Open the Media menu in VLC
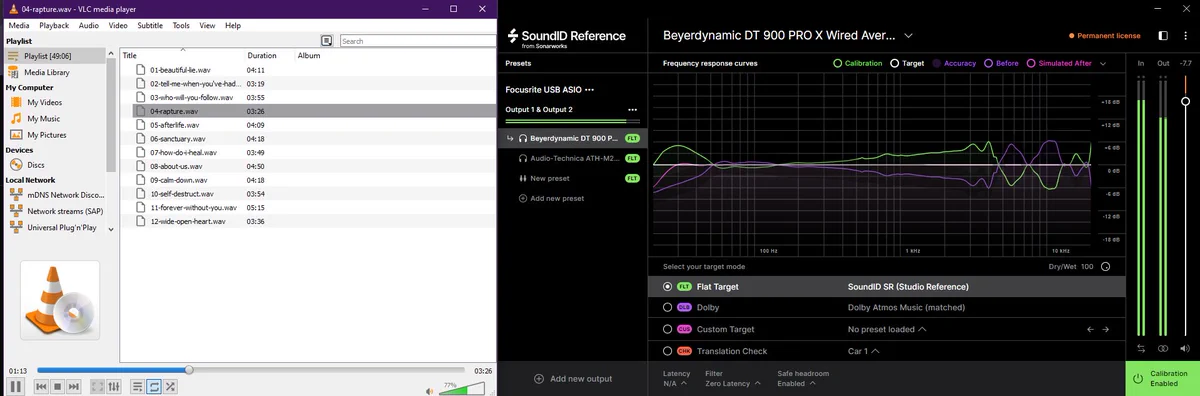The height and width of the screenshot is (396, 1200). coord(19,25)
